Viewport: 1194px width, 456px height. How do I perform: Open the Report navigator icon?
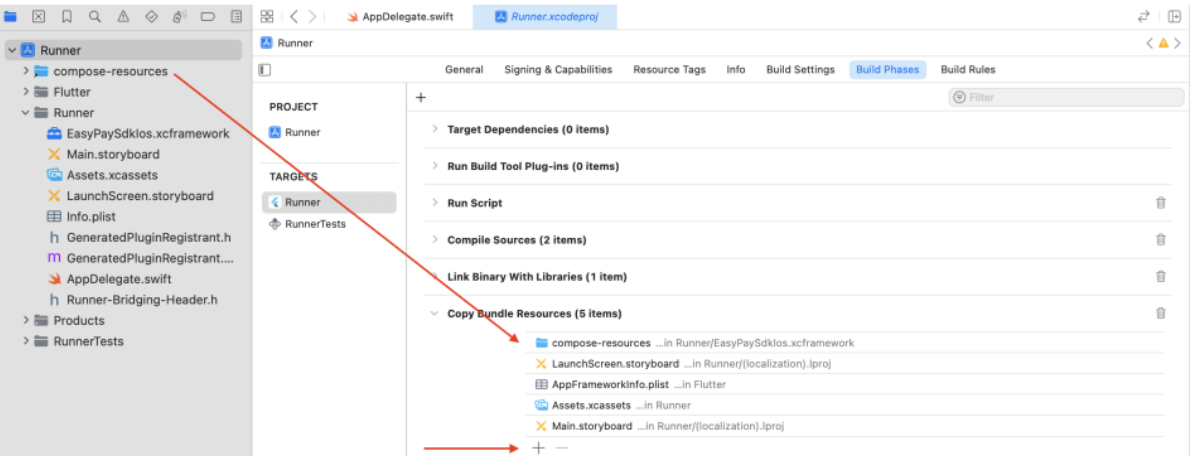pyautogui.click(x=236, y=16)
